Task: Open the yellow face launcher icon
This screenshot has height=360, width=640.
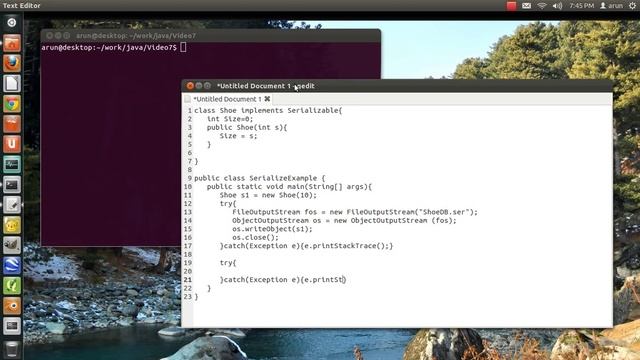Action: pos(12,225)
